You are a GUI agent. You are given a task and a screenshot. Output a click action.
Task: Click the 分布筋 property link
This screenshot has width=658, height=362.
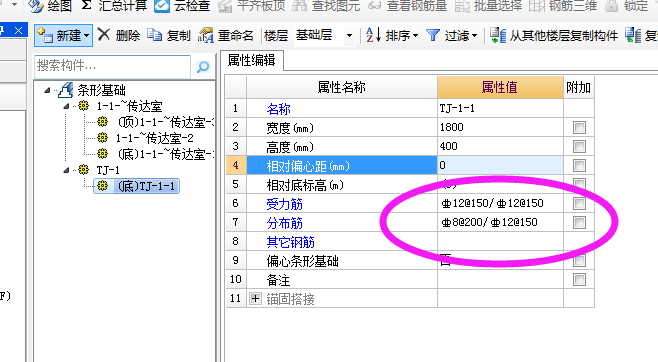click(284, 223)
